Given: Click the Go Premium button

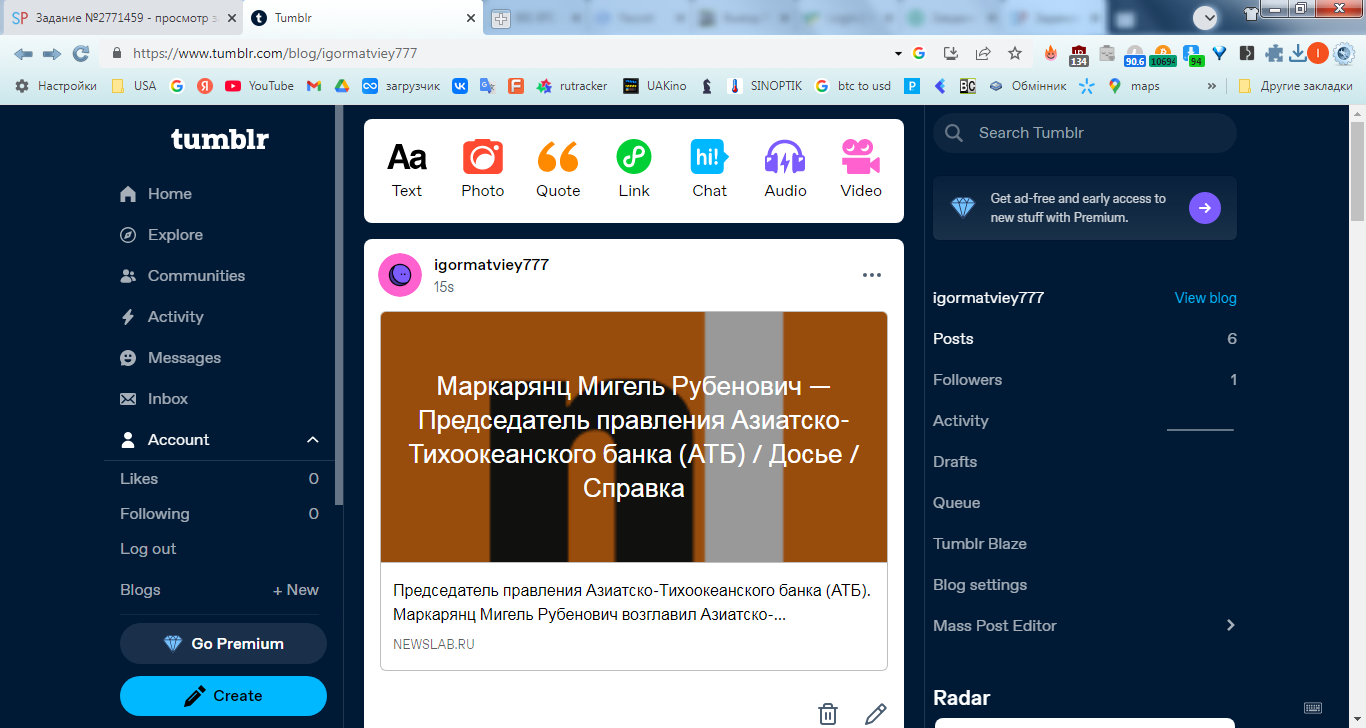Looking at the screenshot, I should point(223,644).
